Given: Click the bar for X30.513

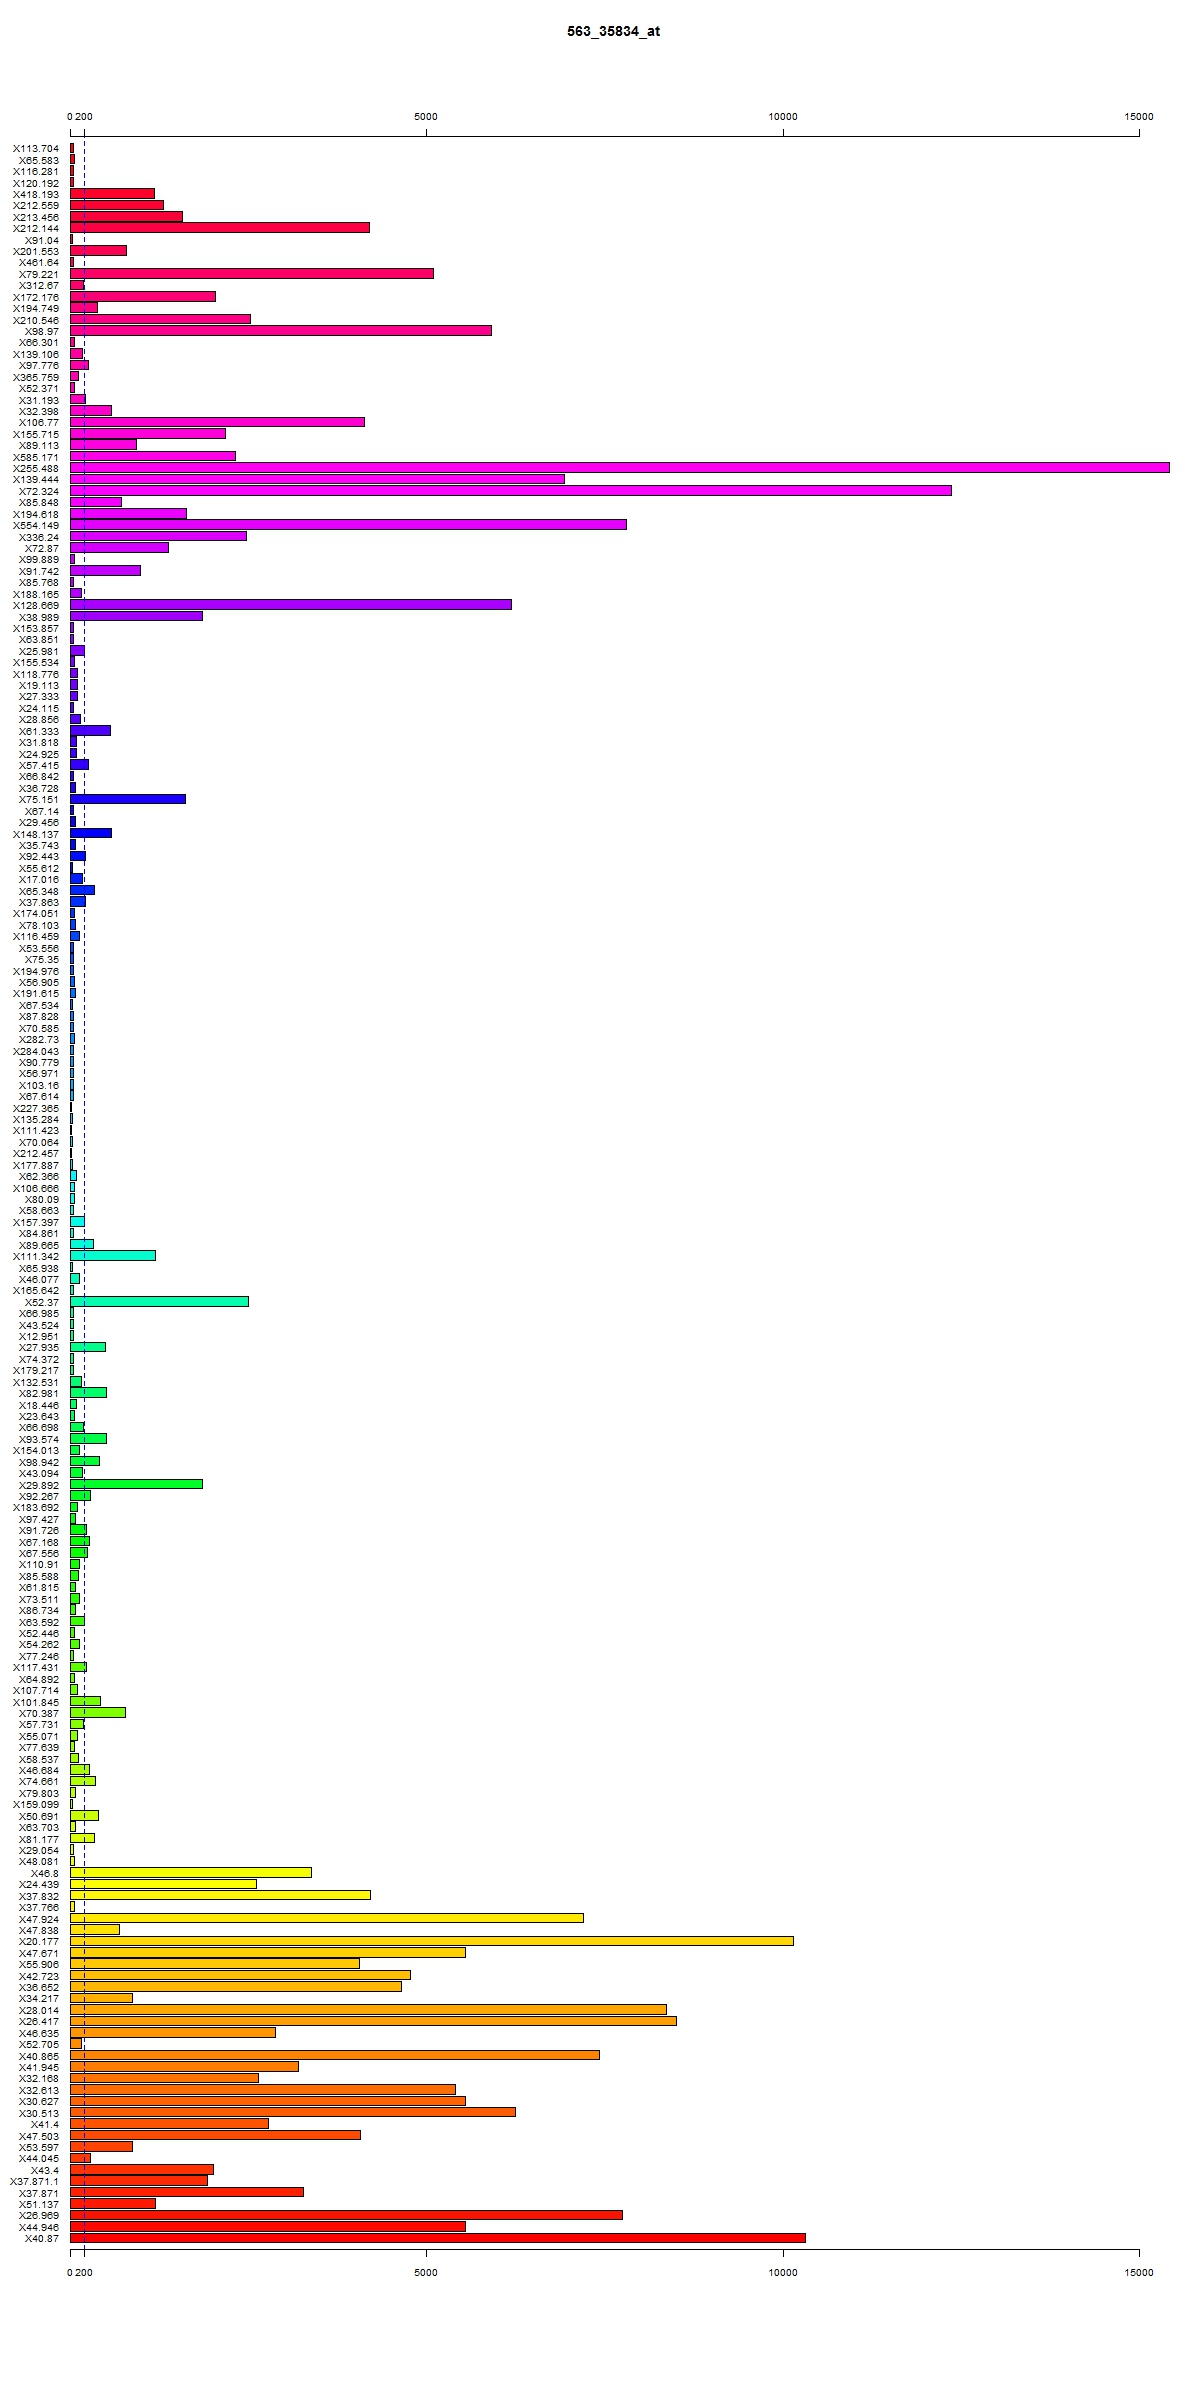Looking at the screenshot, I should click(x=293, y=2112).
